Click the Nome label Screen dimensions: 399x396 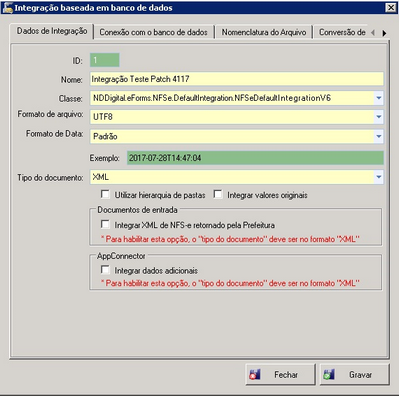pos(72,80)
